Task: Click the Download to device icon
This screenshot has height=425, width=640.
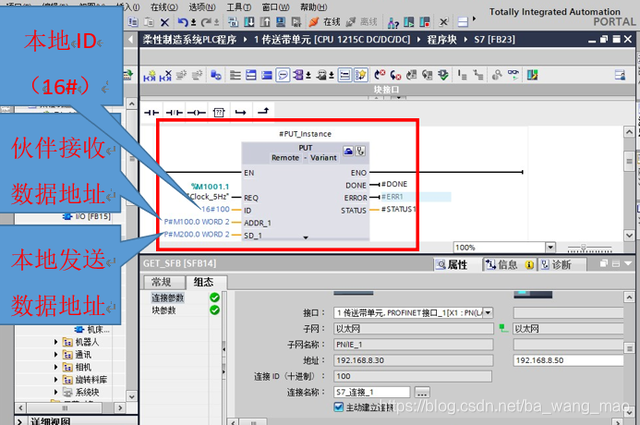Action: 249,22
